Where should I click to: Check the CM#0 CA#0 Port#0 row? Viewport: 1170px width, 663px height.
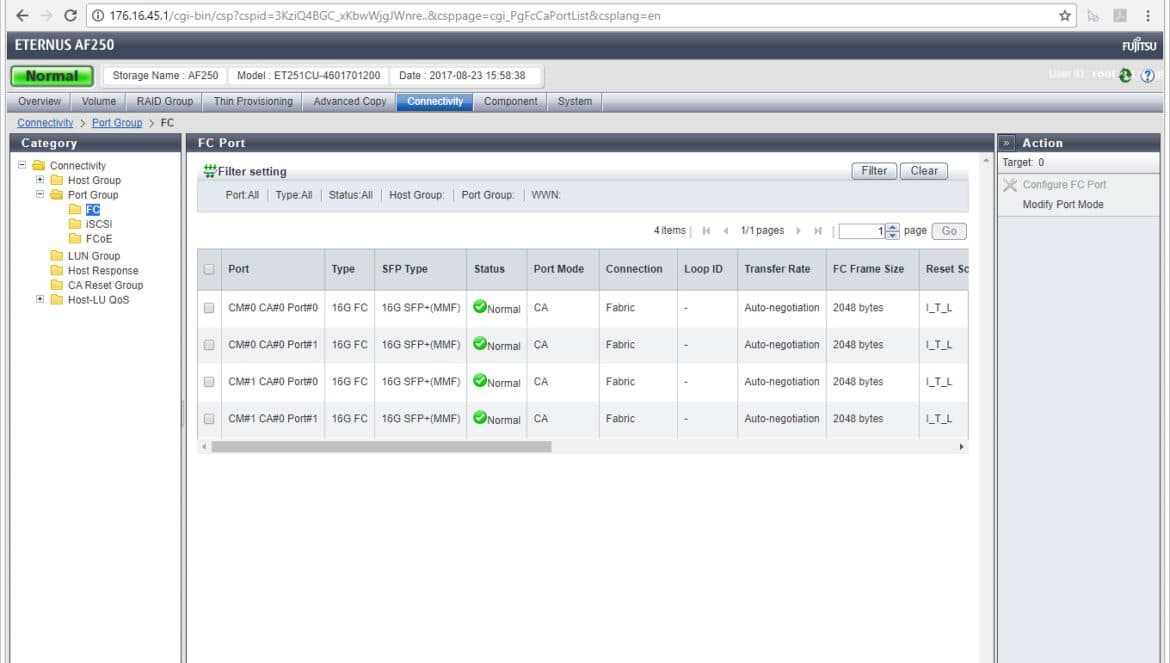tap(209, 308)
